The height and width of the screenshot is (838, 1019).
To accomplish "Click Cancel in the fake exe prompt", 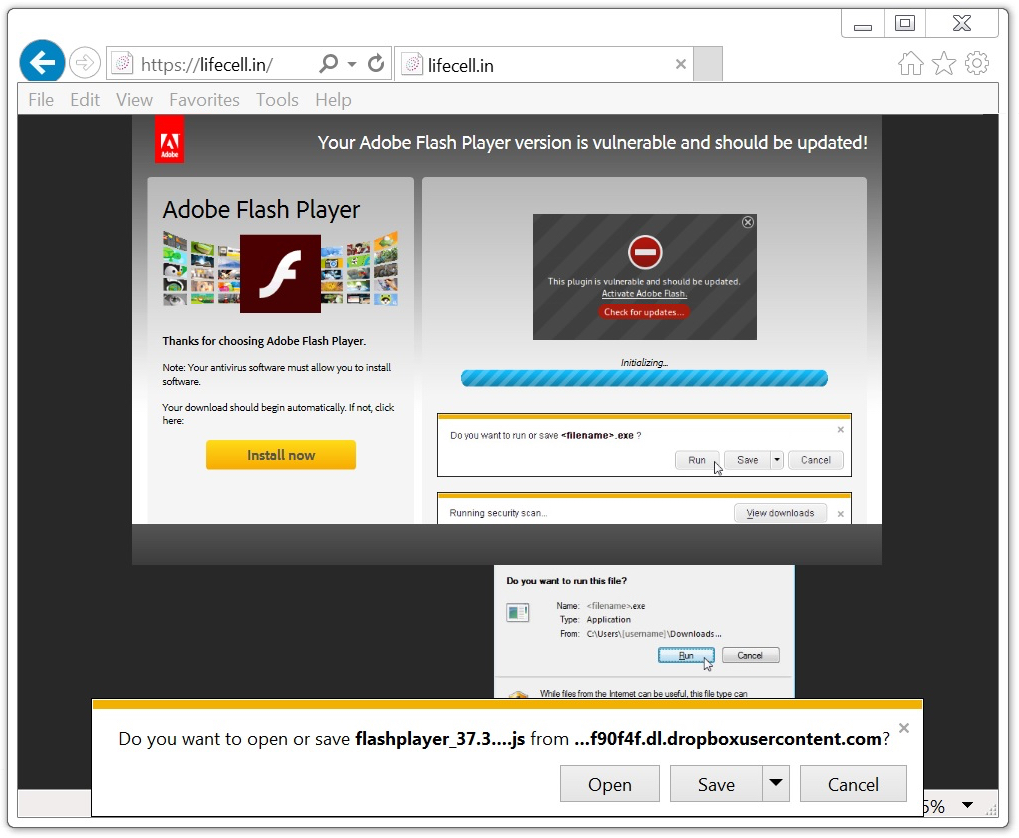I will (x=816, y=460).
